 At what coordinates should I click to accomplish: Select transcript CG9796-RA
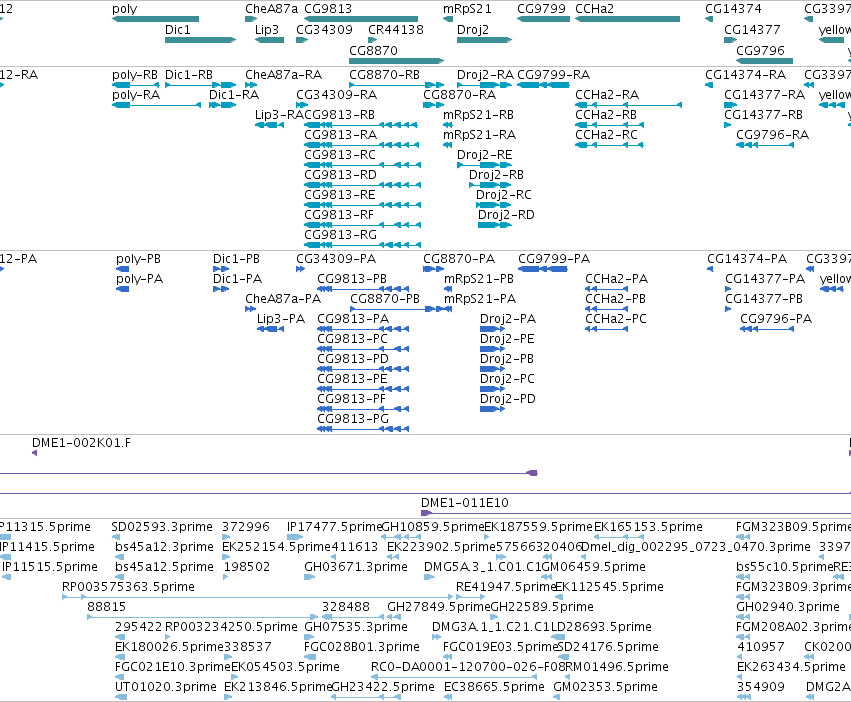pyautogui.click(x=765, y=145)
